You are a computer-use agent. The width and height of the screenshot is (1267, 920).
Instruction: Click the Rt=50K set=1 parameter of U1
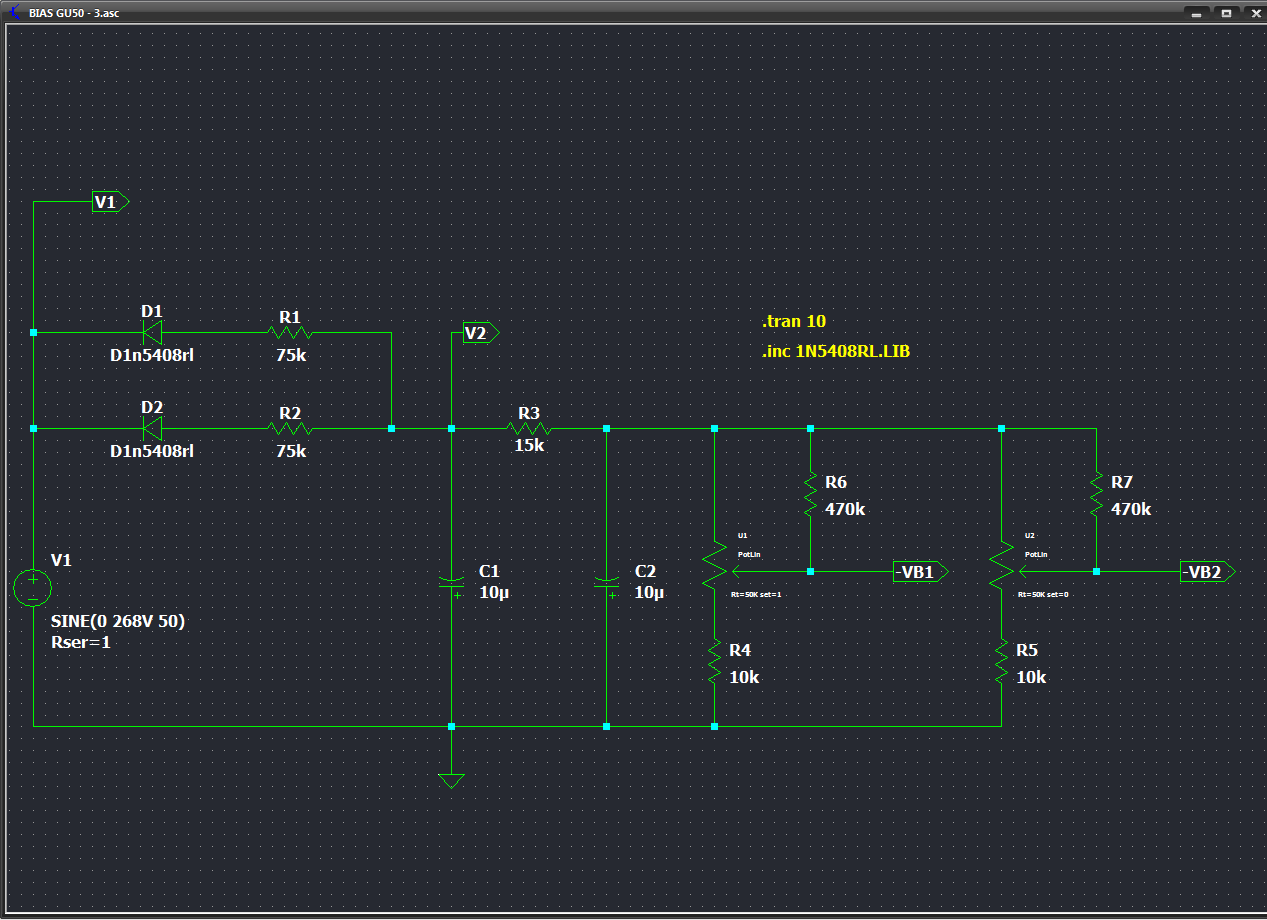tap(756, 594)
